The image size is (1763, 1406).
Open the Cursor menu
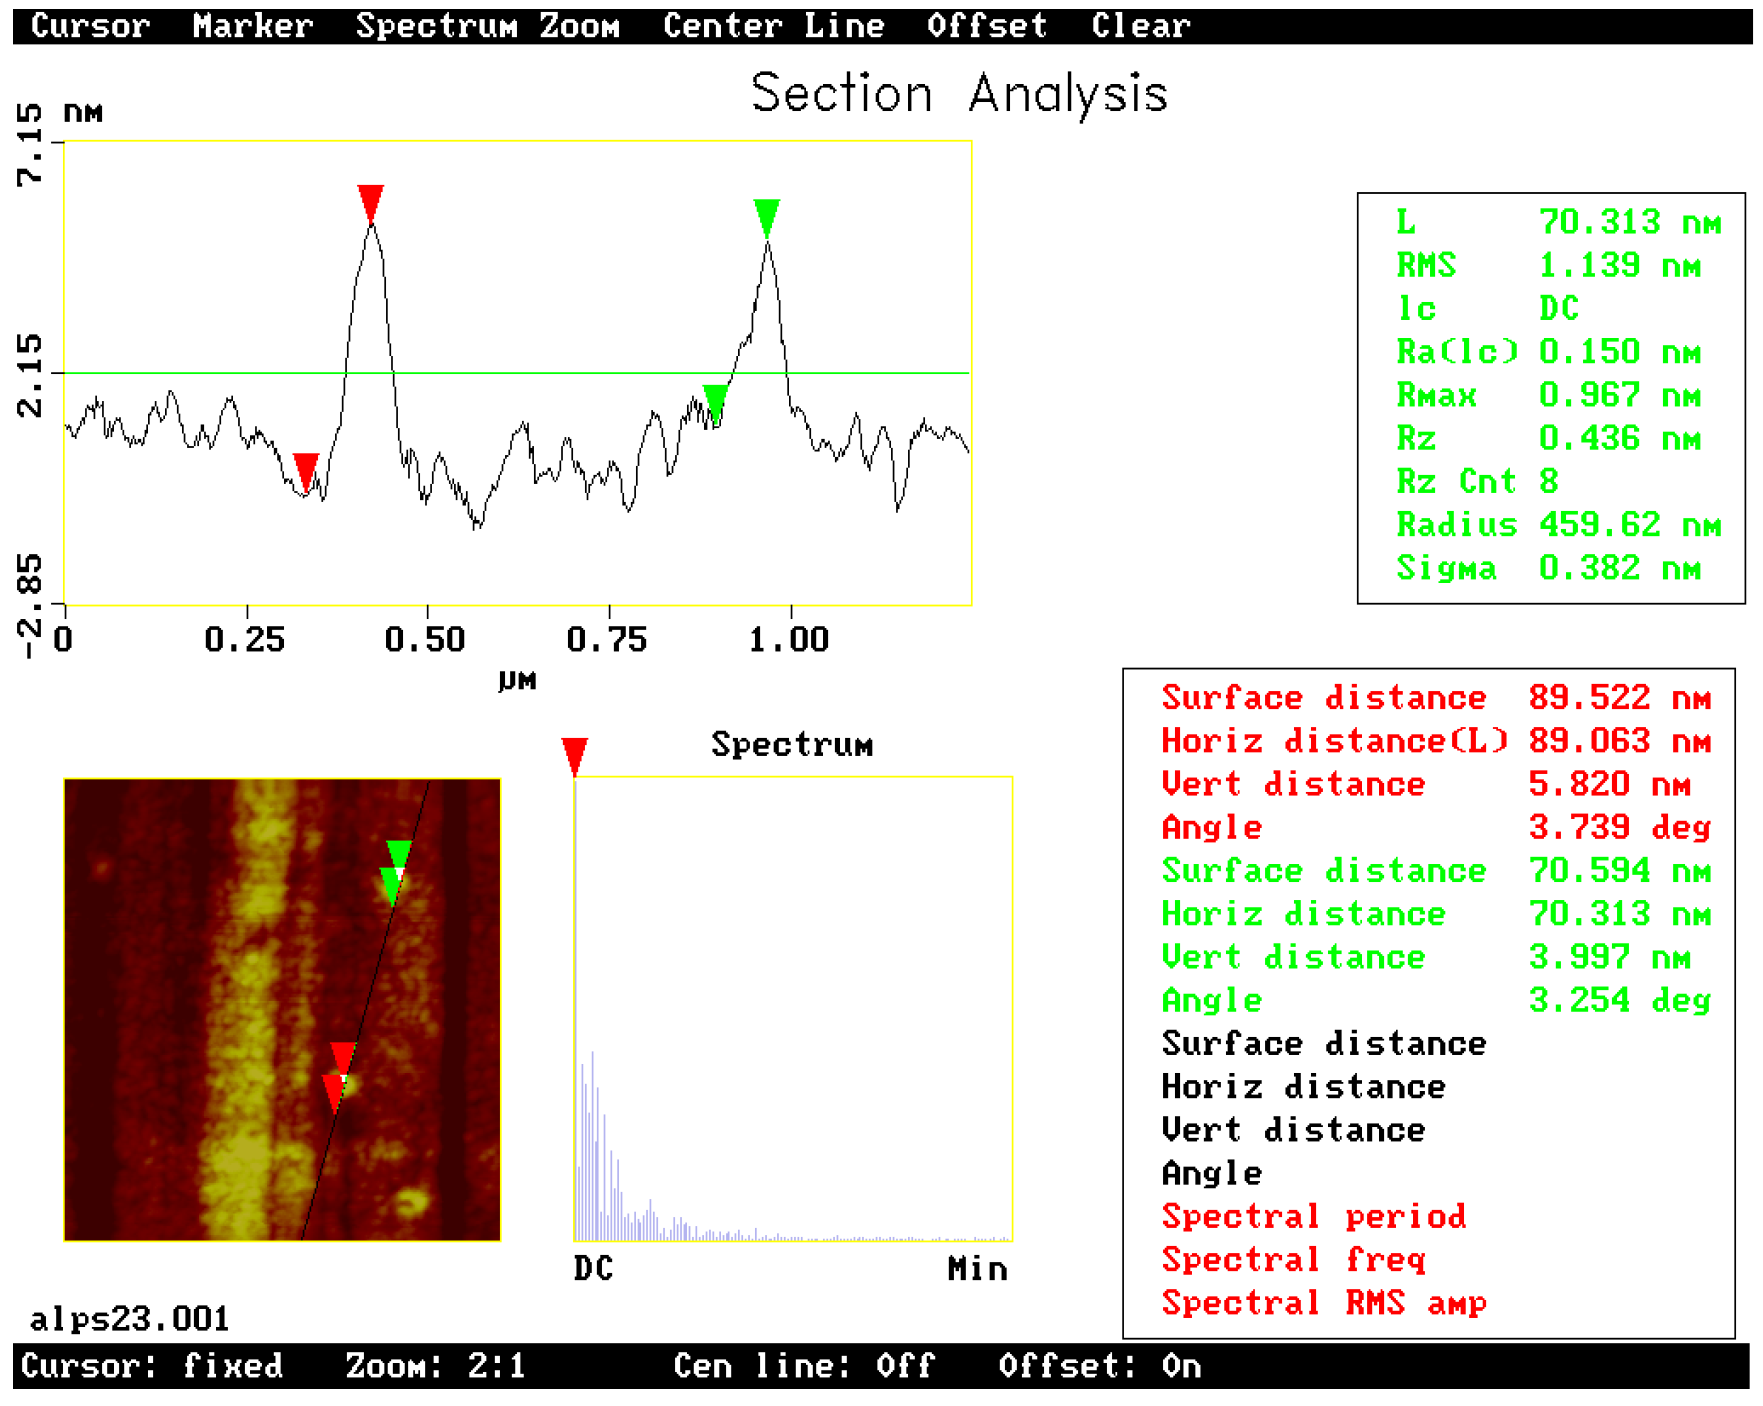point(90,25)
